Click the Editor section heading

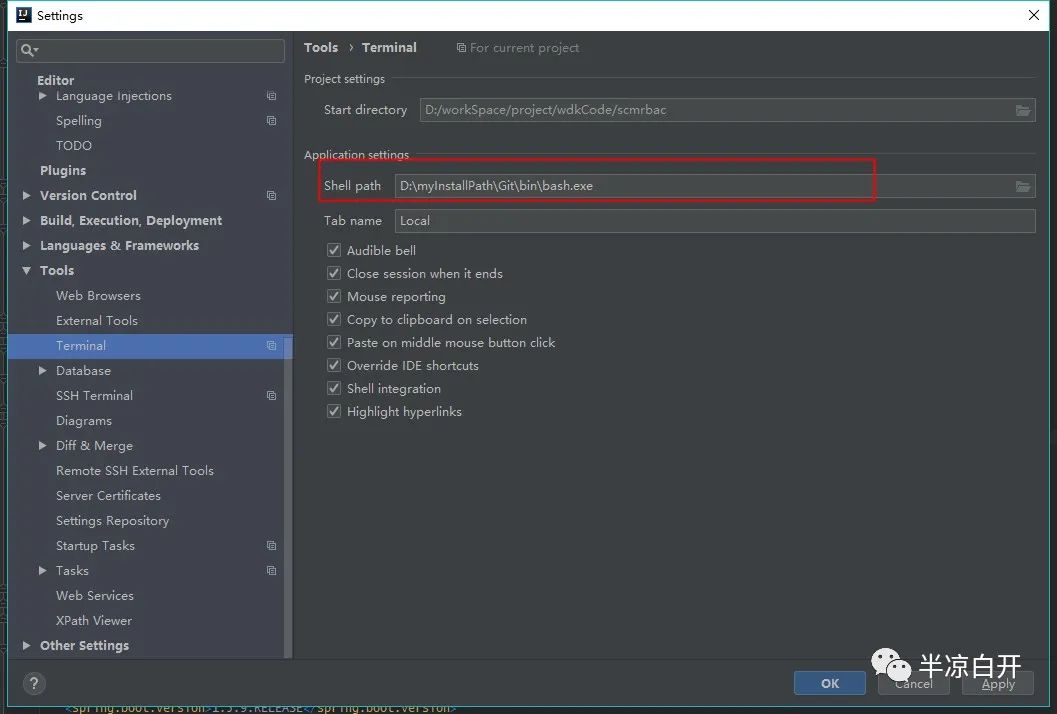point(55,80)
